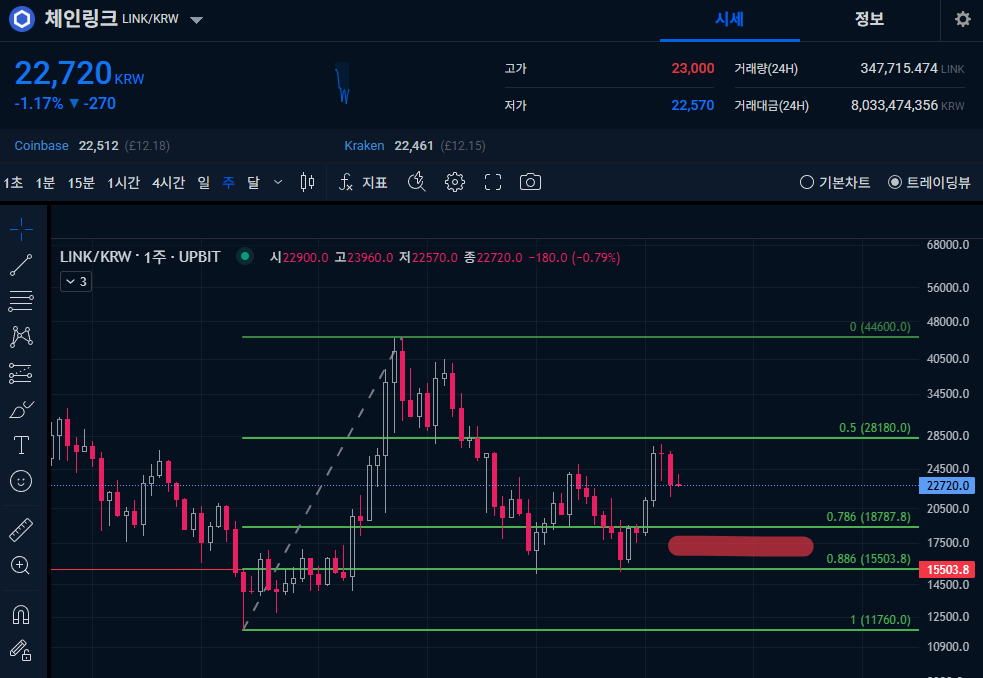Open the LINK/KRW market pair dropdown
Screen dimensions: 983x678
tap(196, 20)
